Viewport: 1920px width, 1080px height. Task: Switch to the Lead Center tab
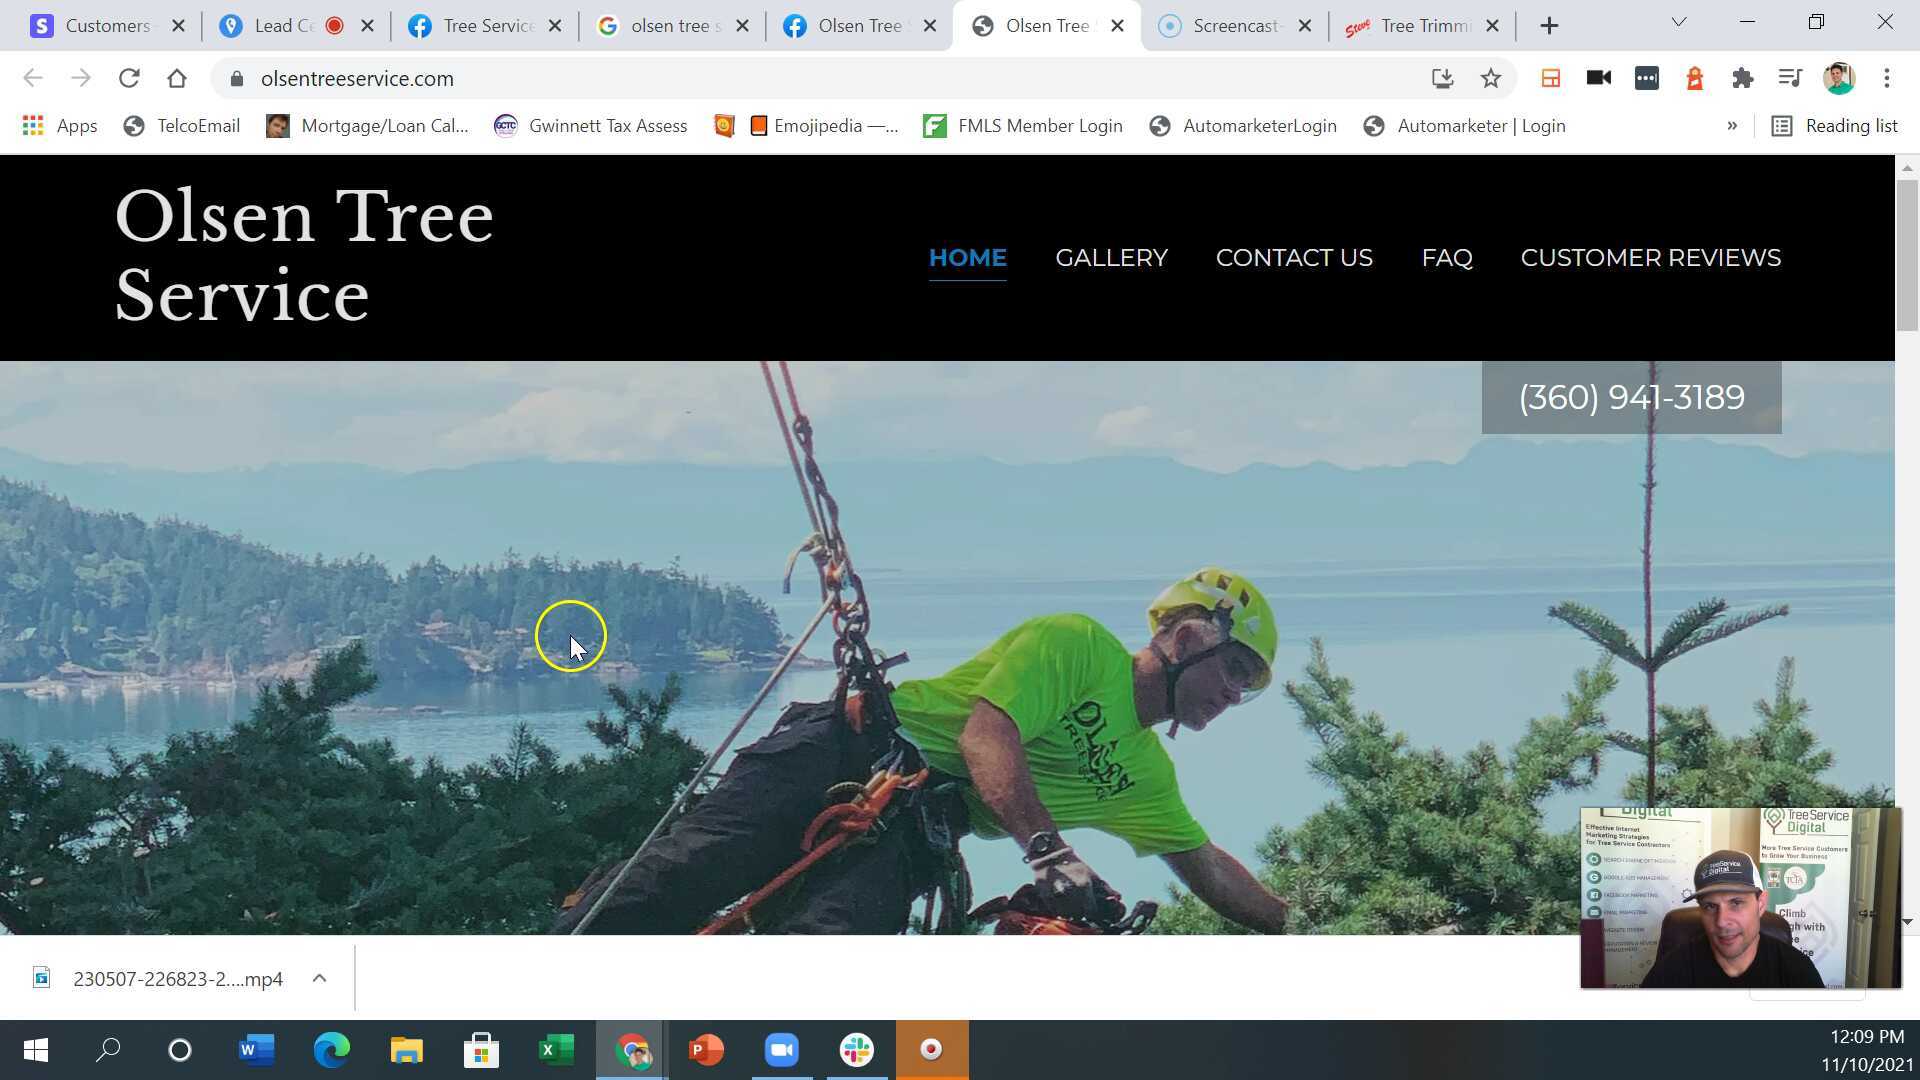pos(298,26)
